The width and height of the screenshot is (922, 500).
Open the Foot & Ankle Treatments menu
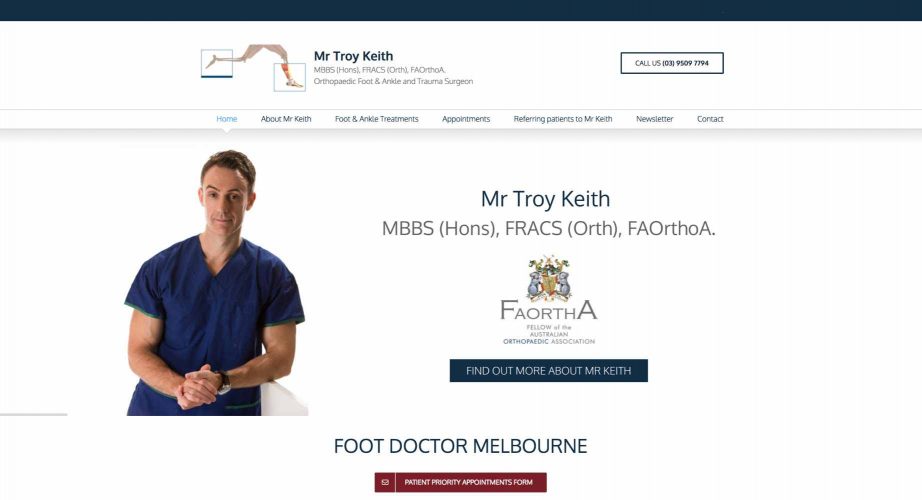coord(376,119)
